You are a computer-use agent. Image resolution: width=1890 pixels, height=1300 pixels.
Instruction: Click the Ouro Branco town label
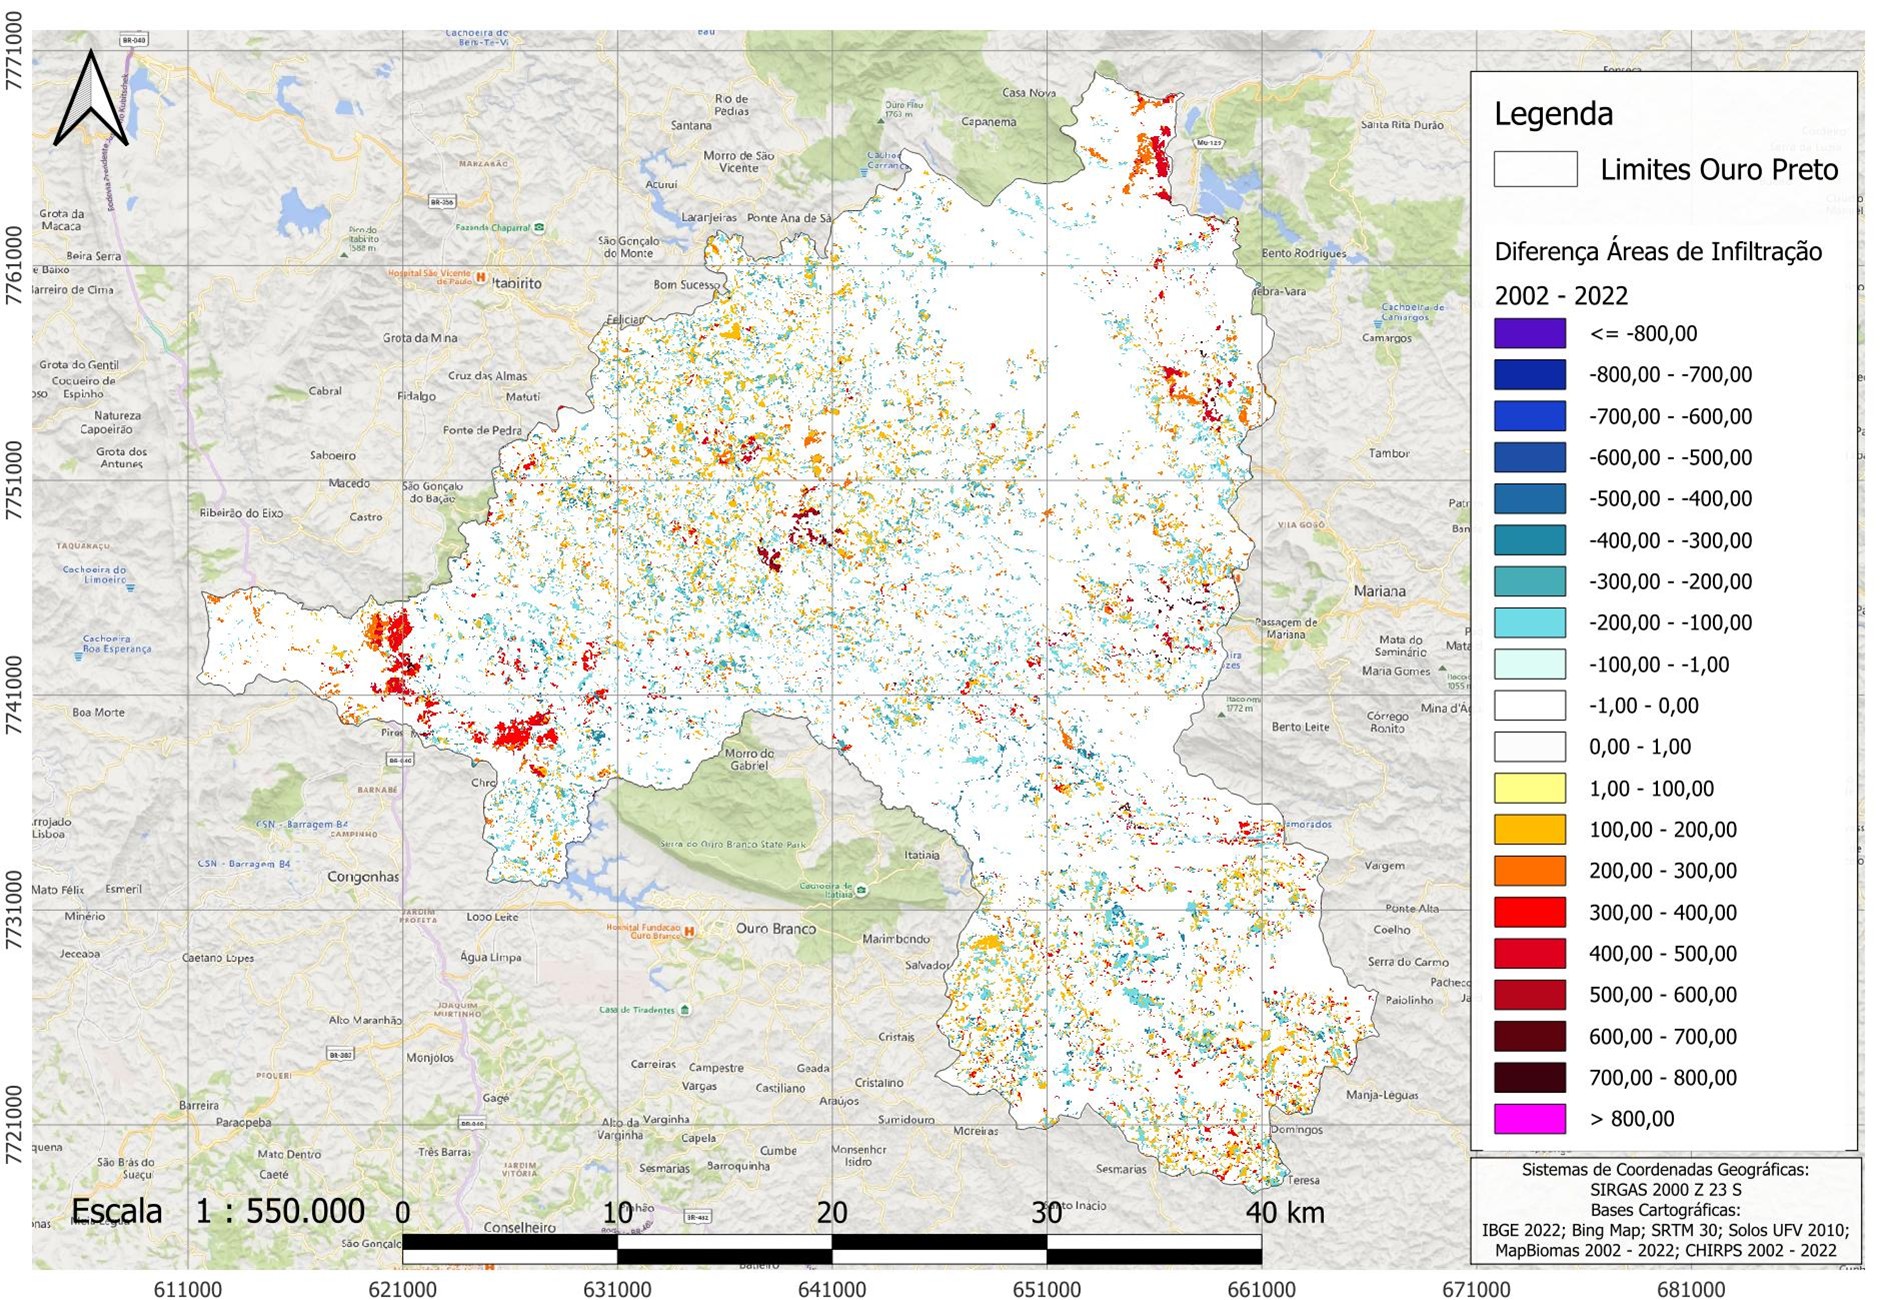point(776,928)
